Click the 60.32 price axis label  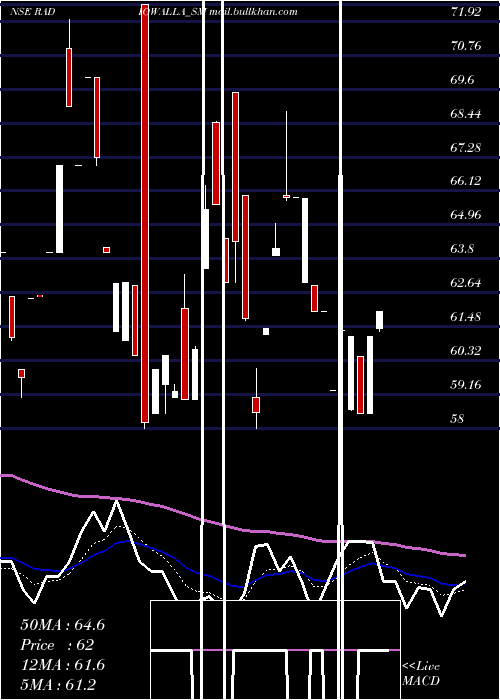pos(466,350)
